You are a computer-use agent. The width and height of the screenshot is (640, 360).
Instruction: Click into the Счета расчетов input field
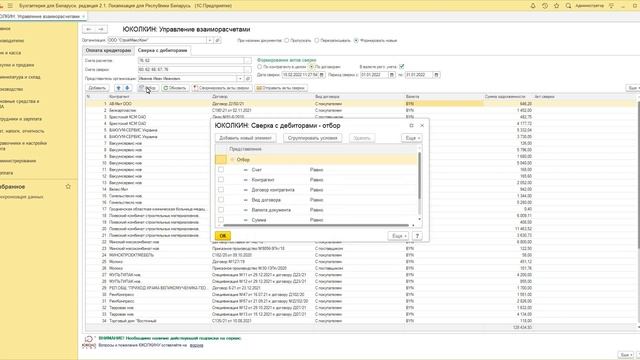tap(191, 60)
